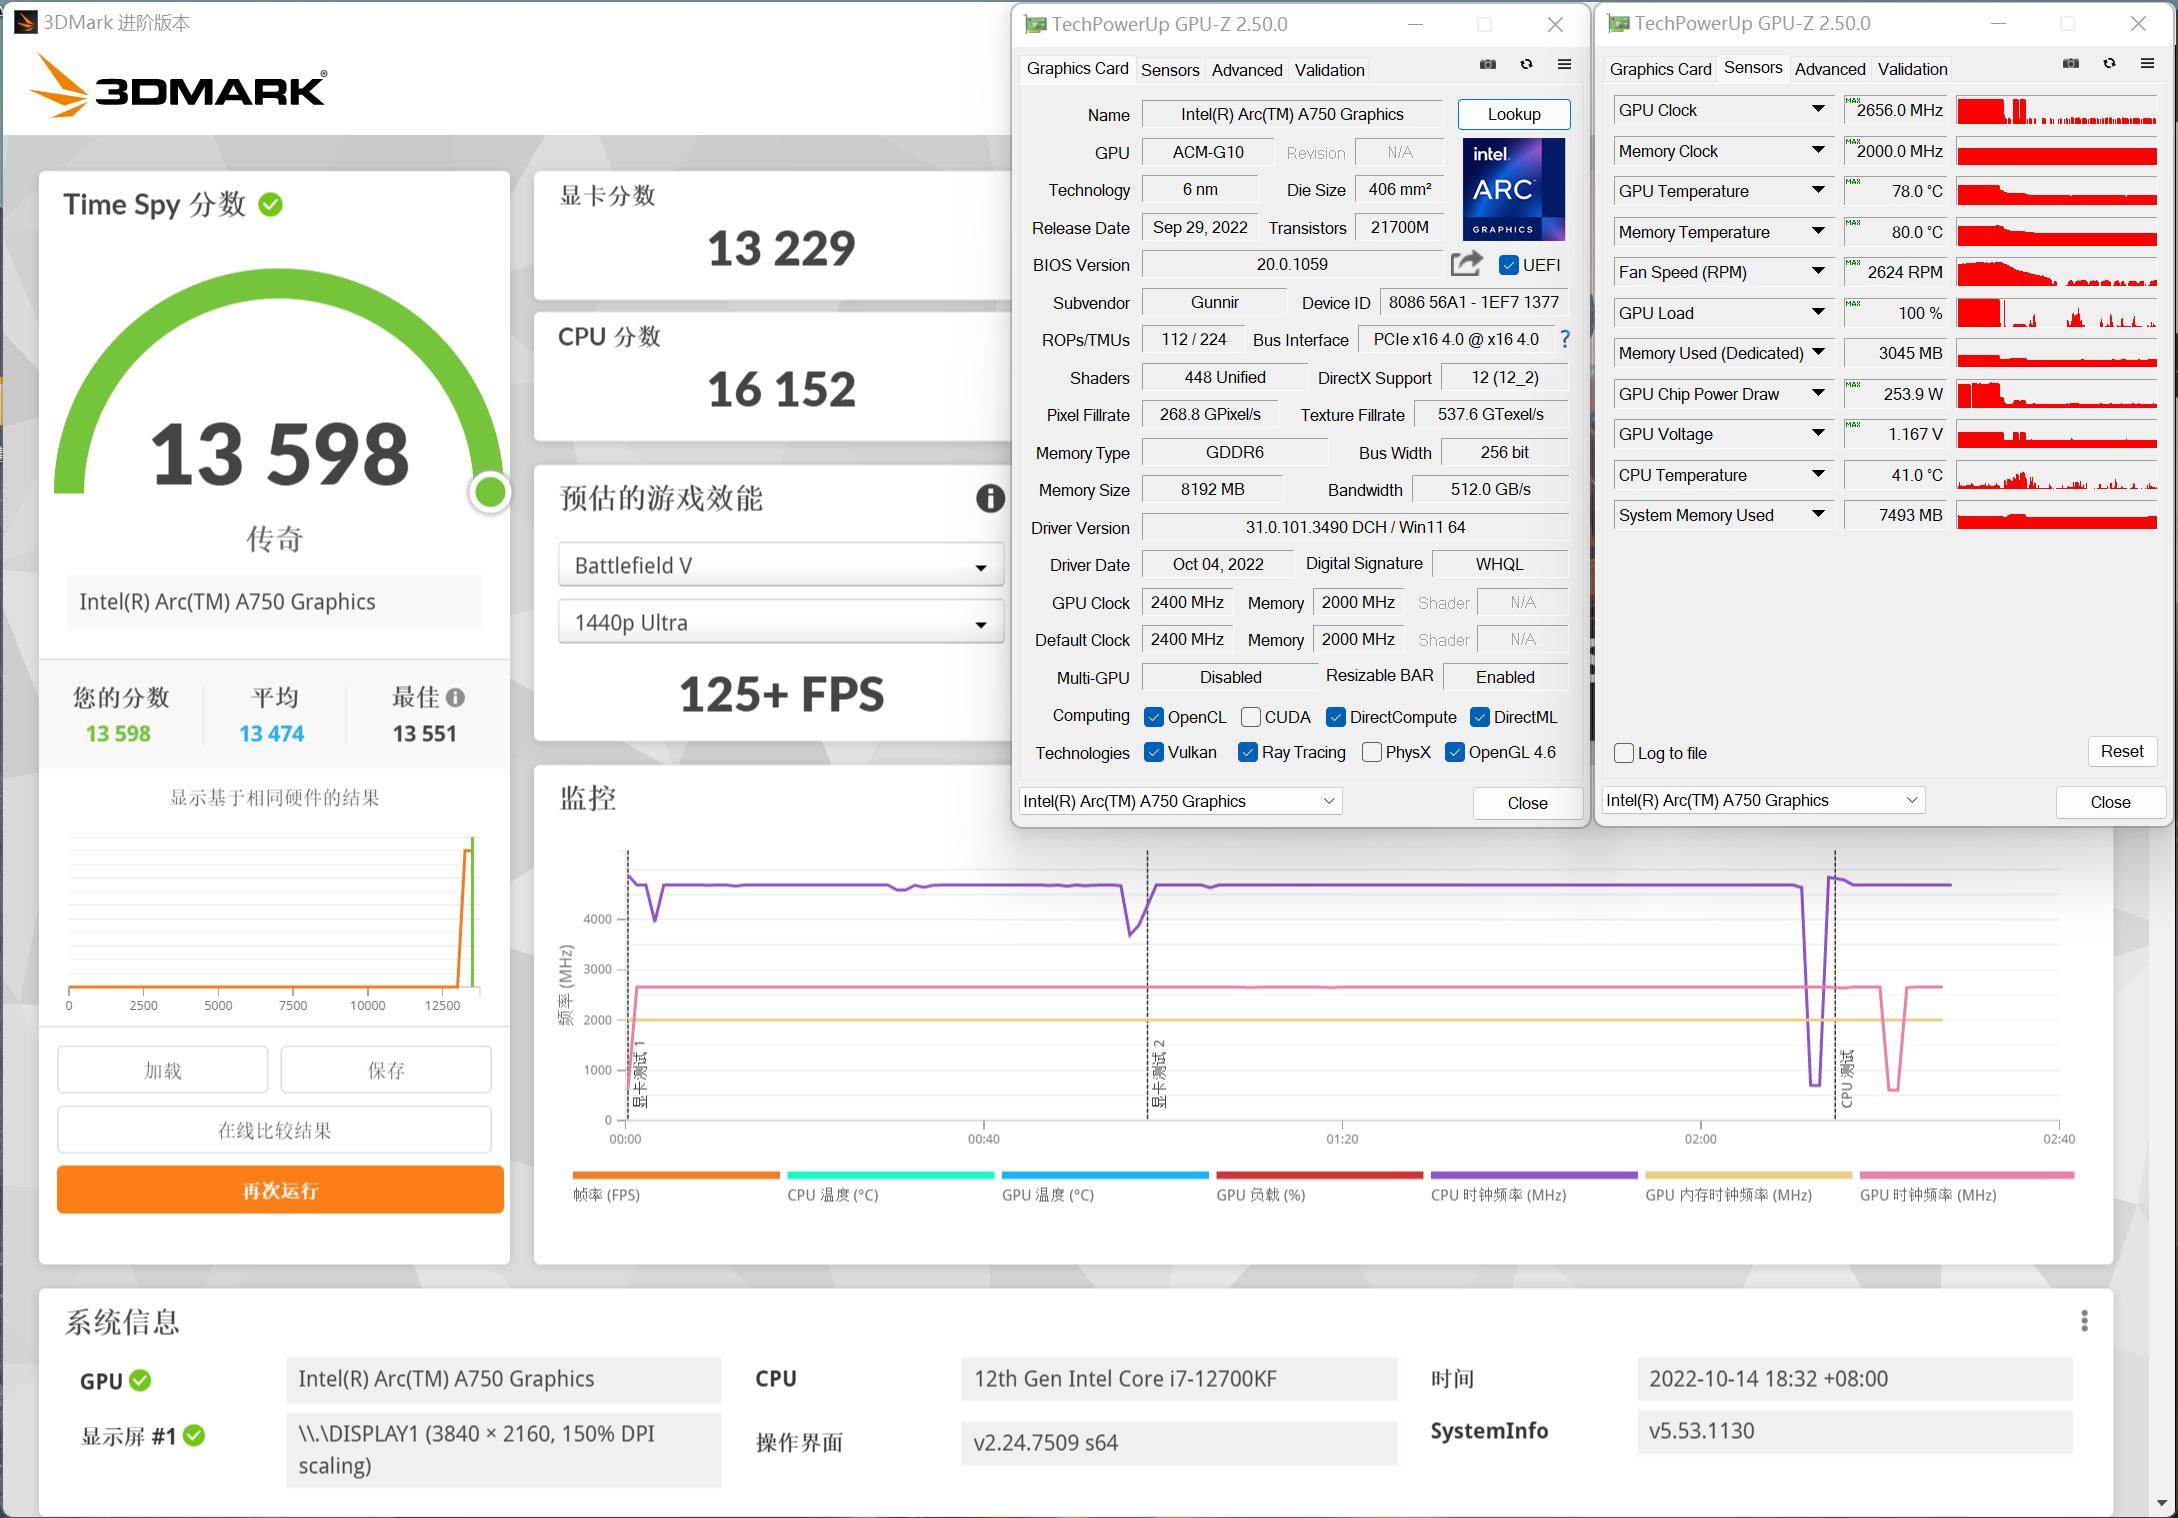
Task: Click the info icon beside 预估的游戏效能
Action: click(991, 499)
